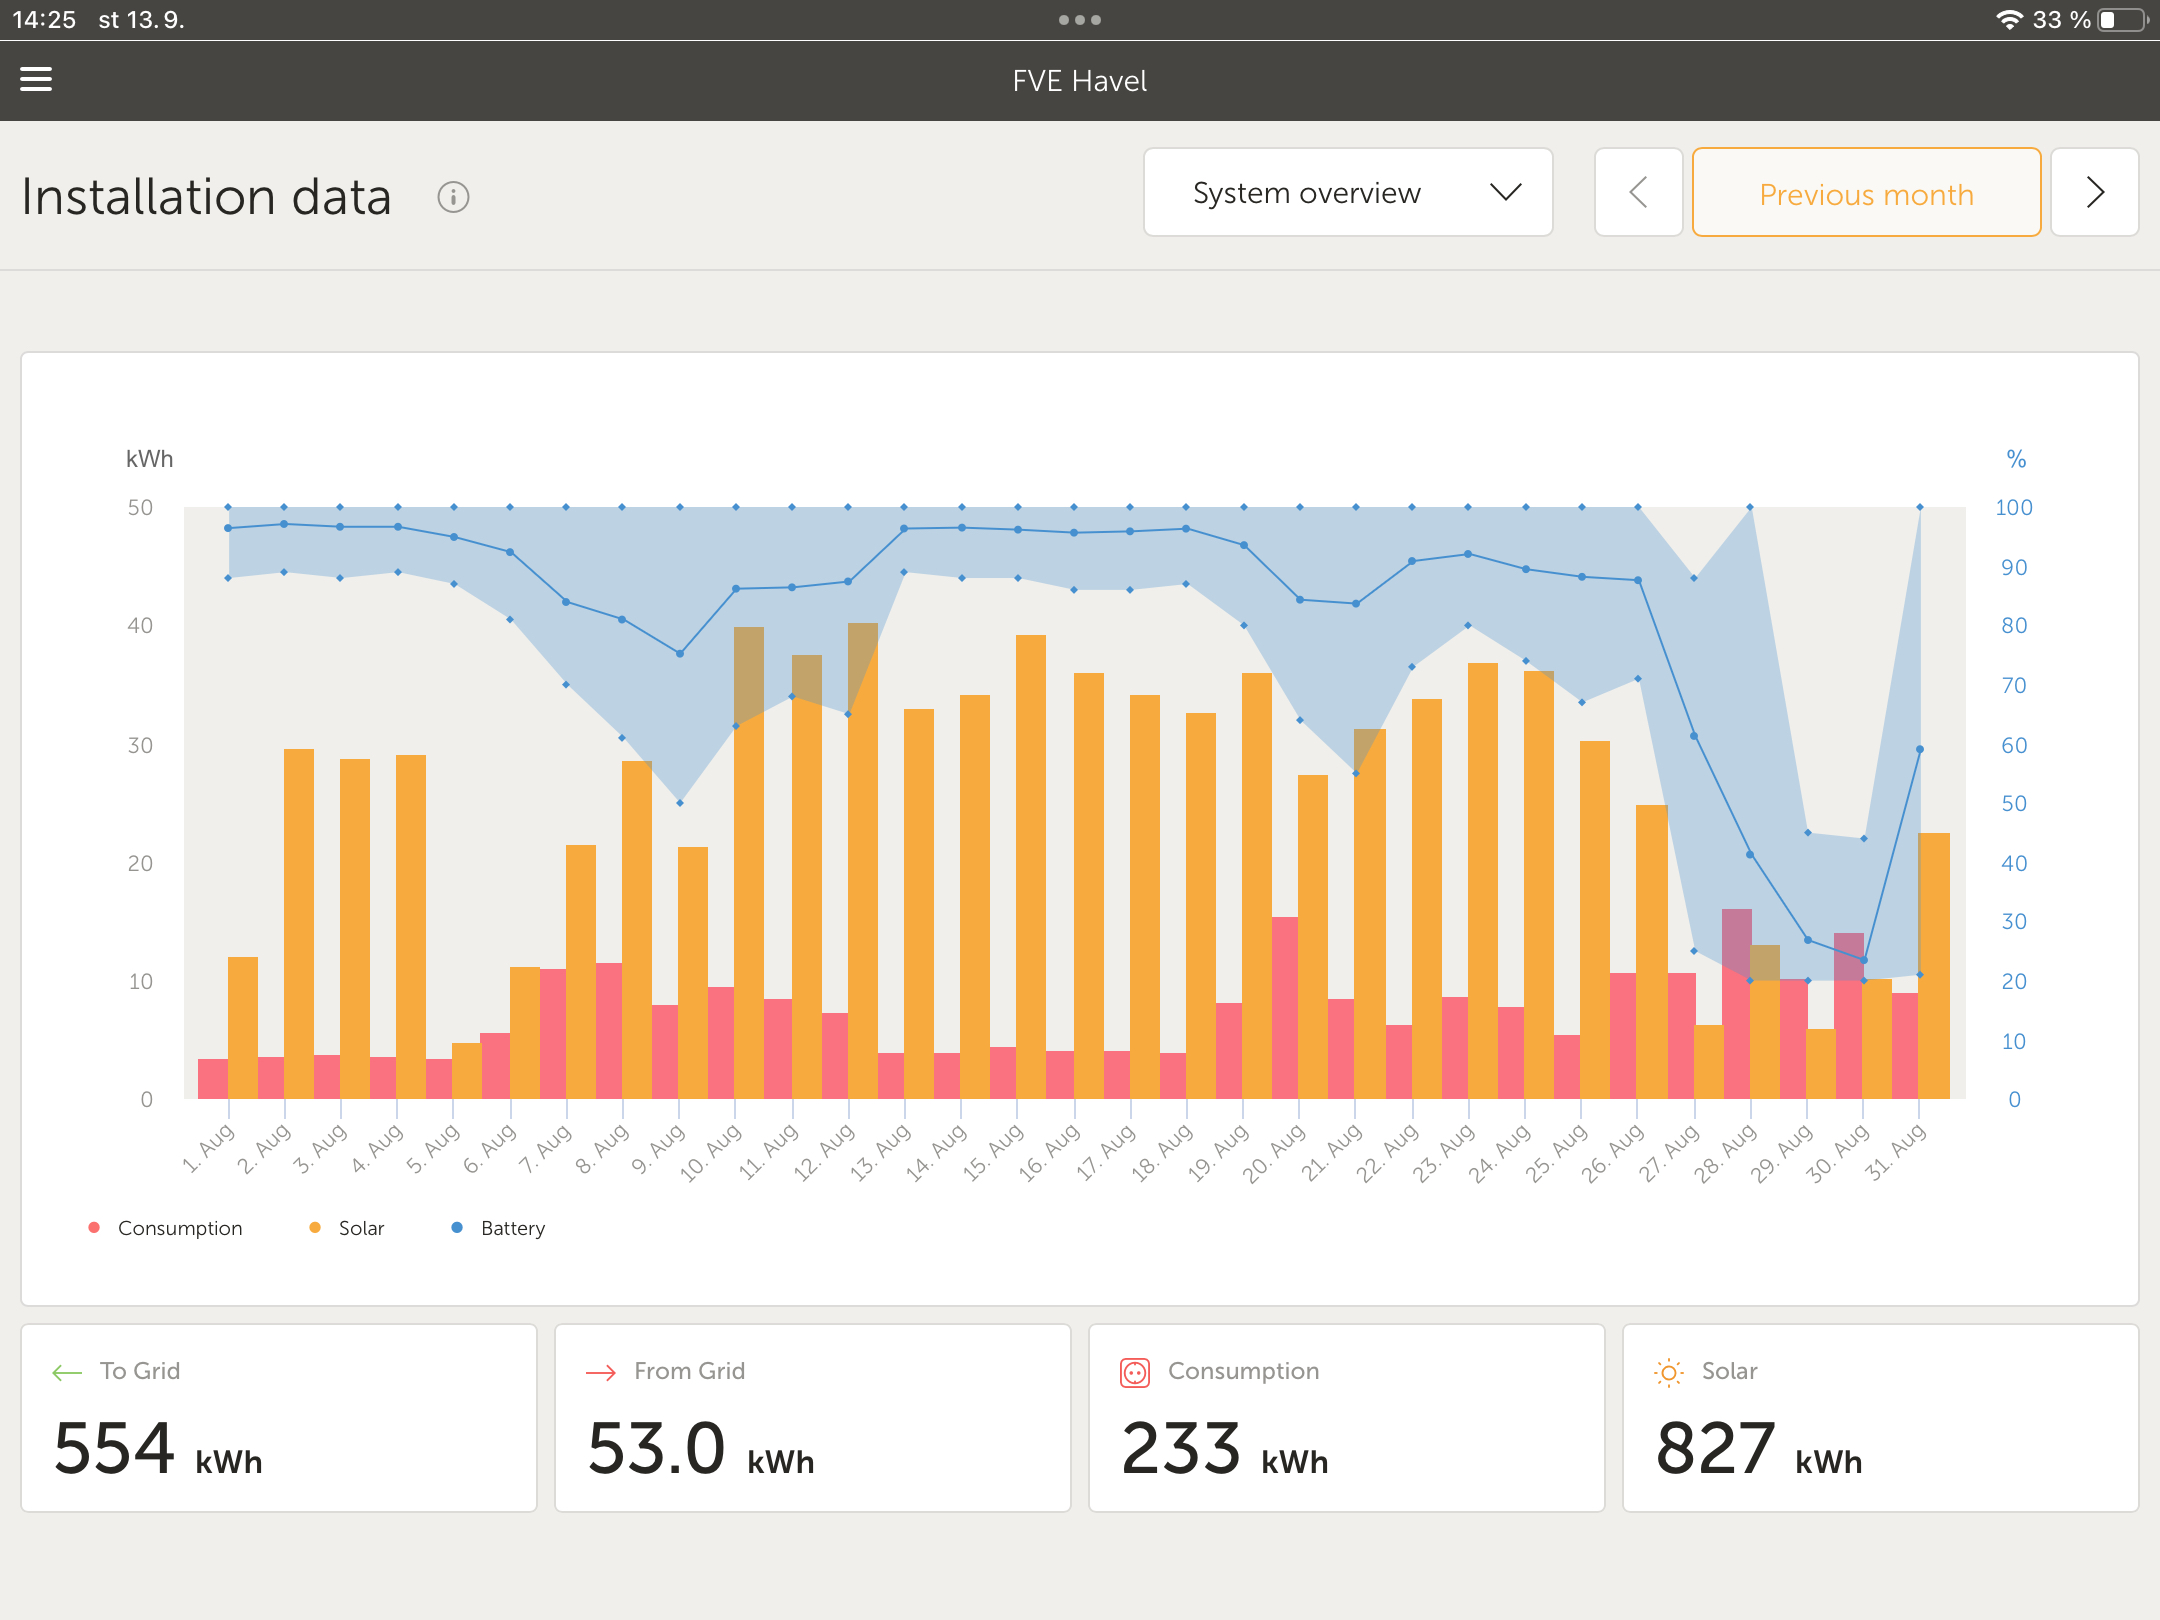Click the red From Grid arrow icon

[x=601, y=1373]
